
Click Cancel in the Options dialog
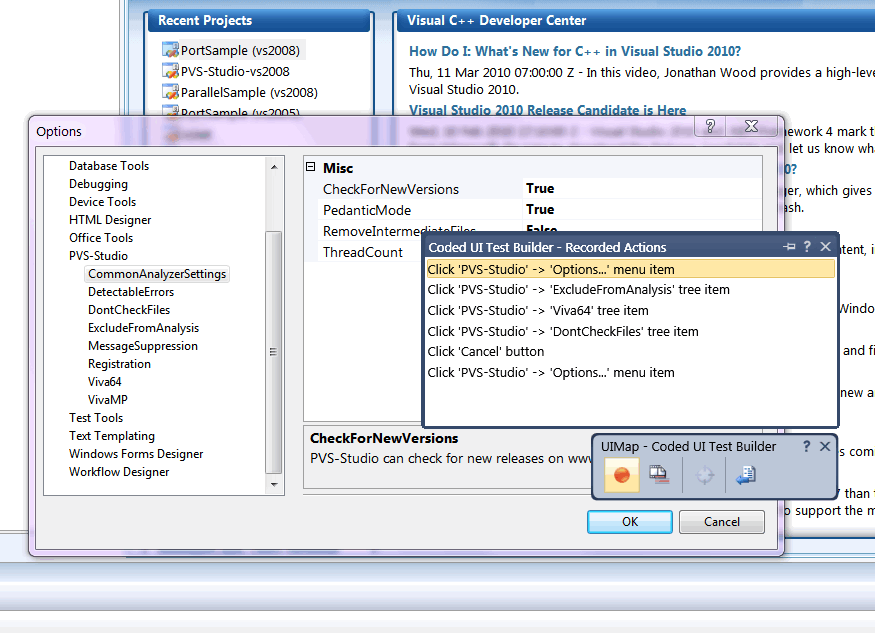722,522
